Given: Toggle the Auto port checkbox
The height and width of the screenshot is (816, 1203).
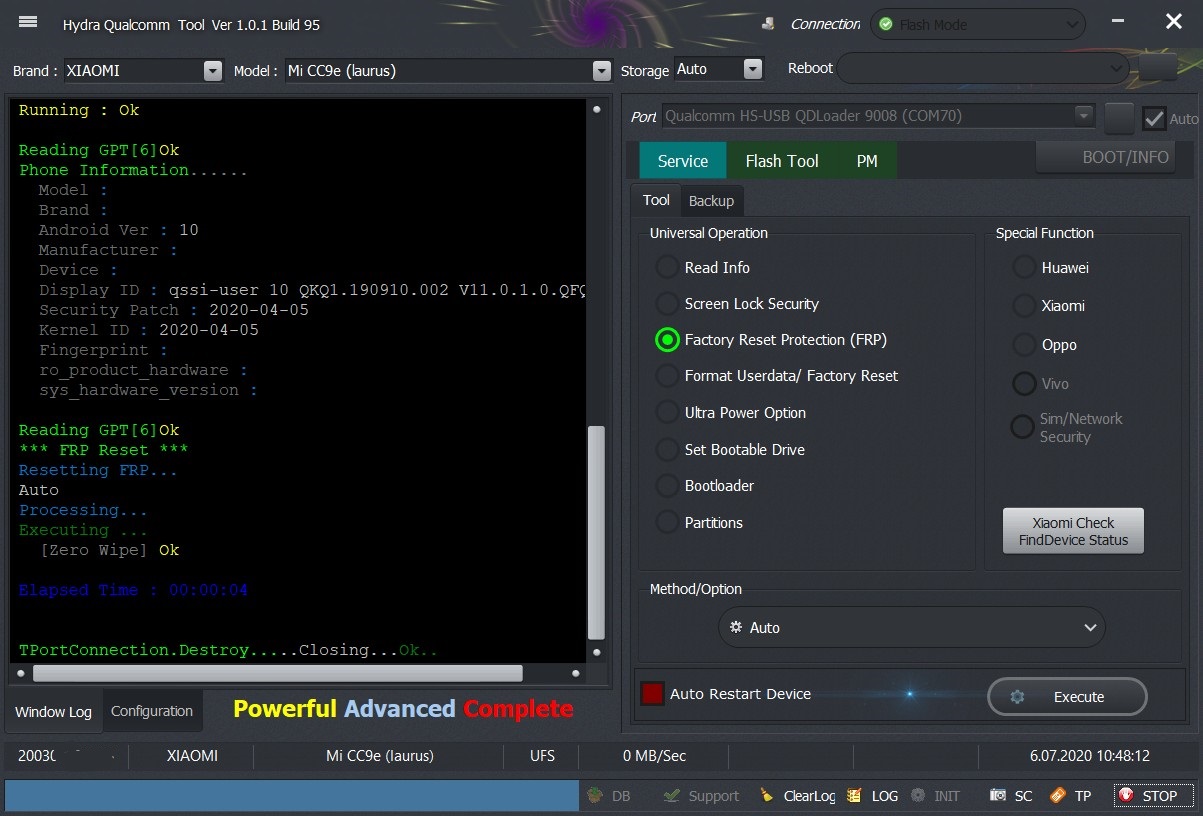Looking at the screenshot, I should pyautogui.click(x=1154, y=118).
